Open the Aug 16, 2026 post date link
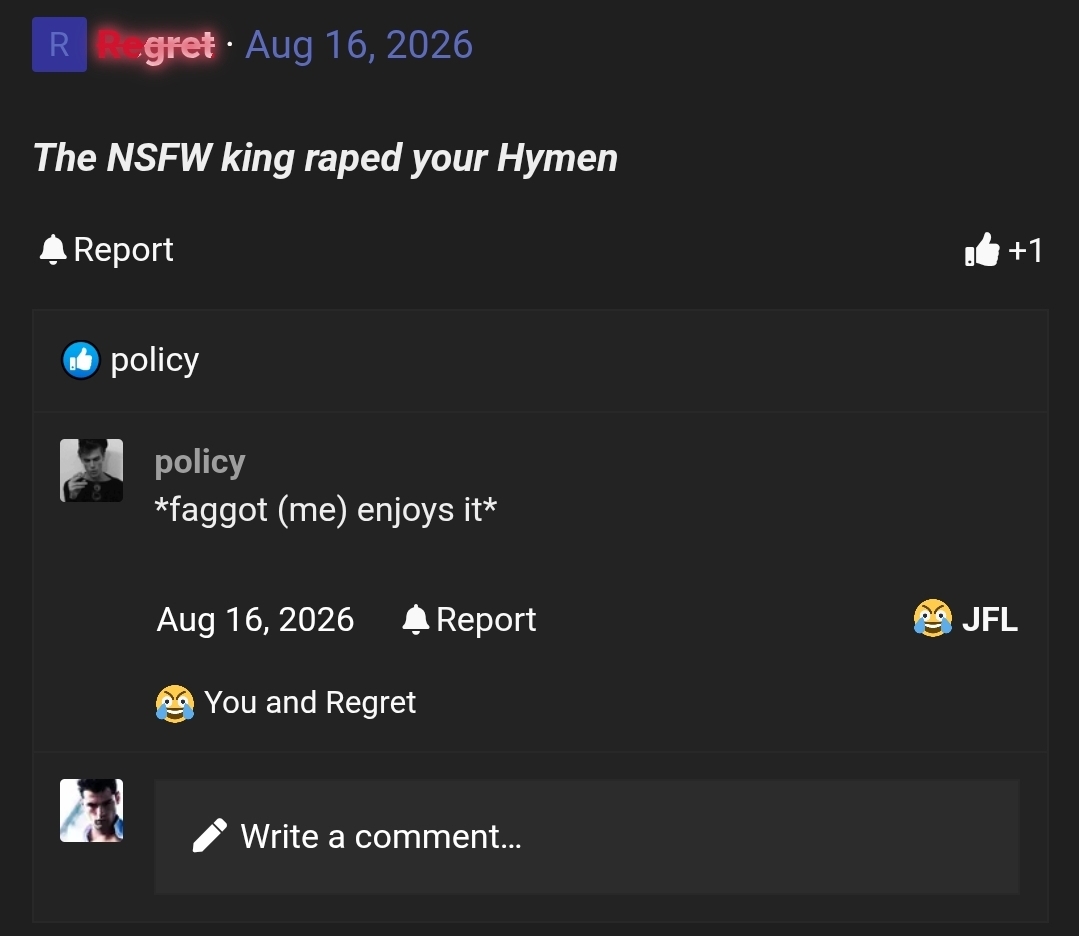Viewport: 1079px width, 936px height. click(359, 45)
